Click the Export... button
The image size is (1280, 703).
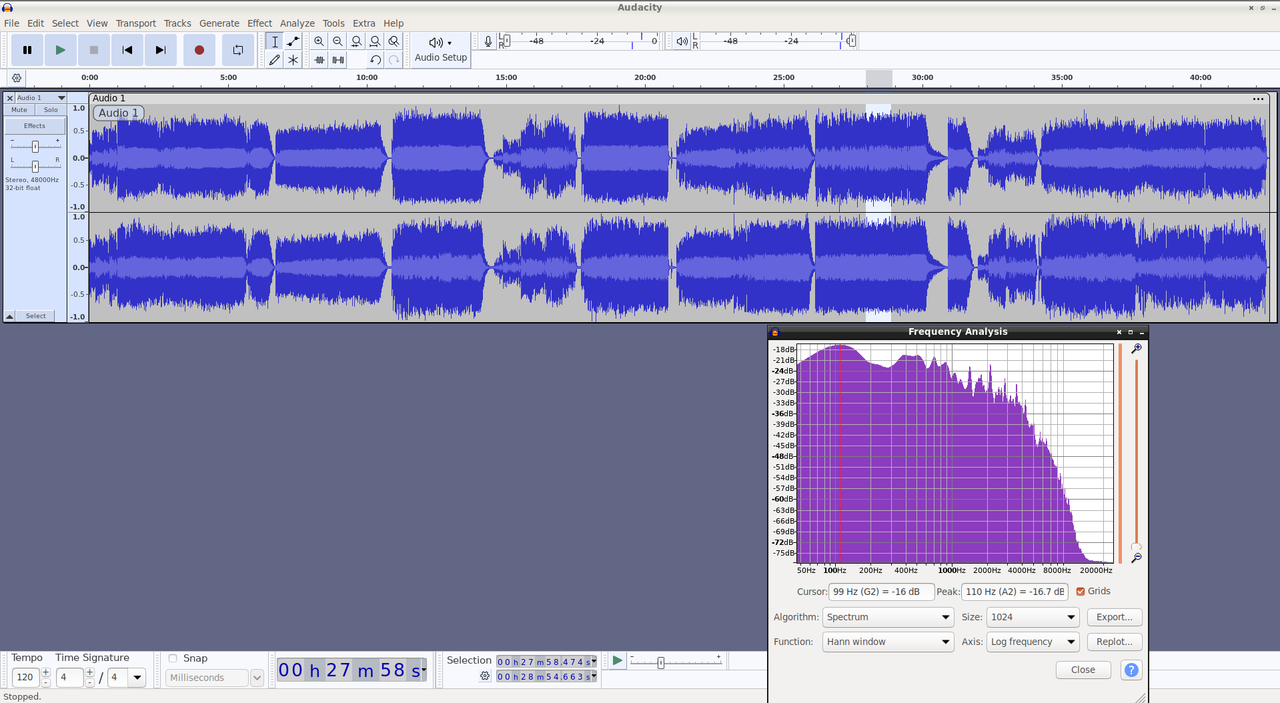click(1114, 617)
